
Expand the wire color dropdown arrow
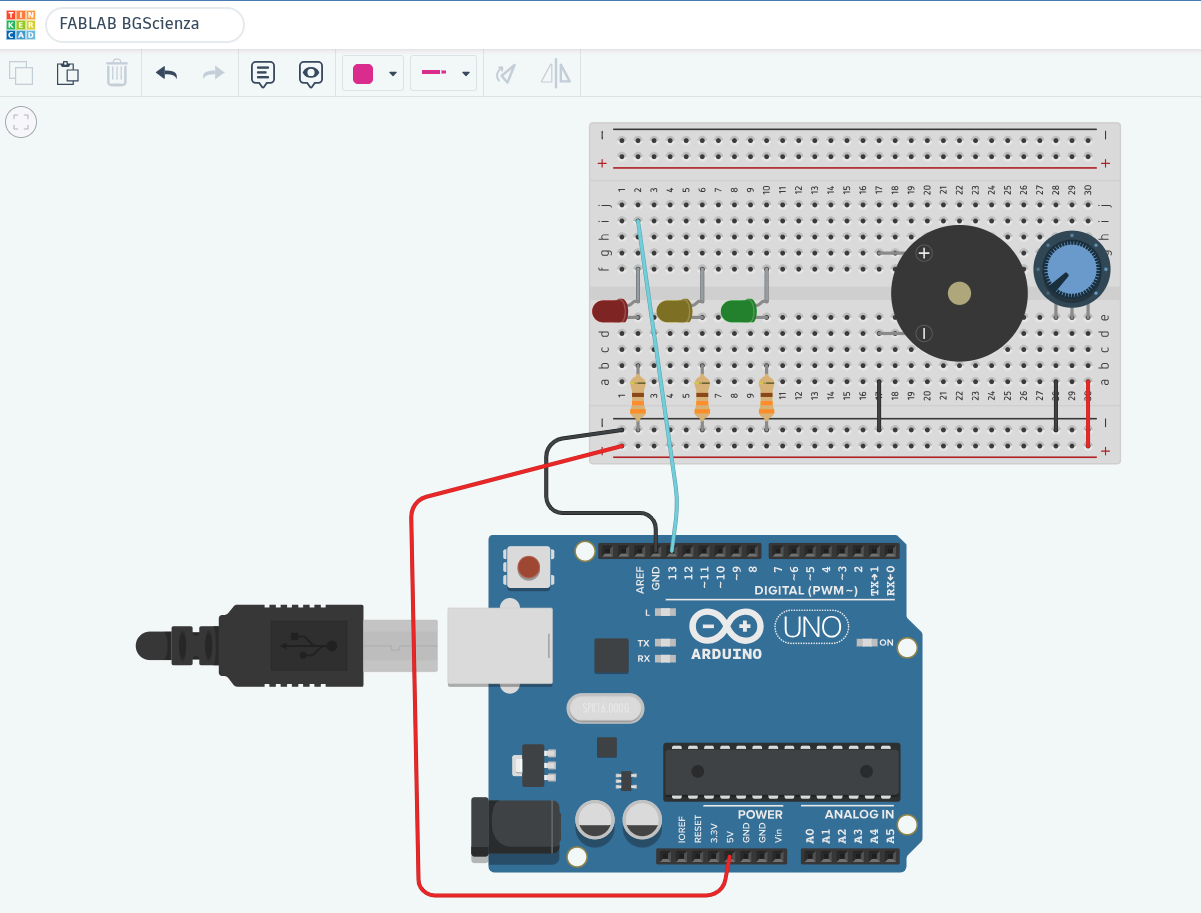[393, 74]
